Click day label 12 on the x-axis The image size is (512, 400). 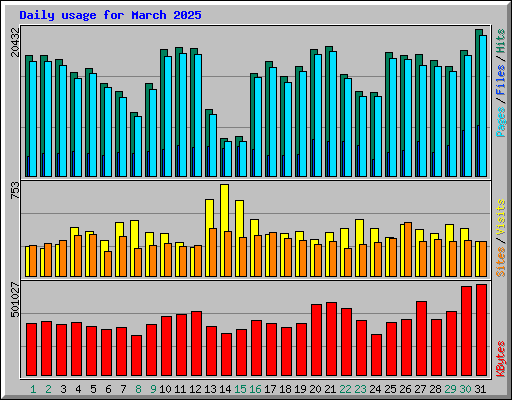pyautogui.click(x=195, y=389)
